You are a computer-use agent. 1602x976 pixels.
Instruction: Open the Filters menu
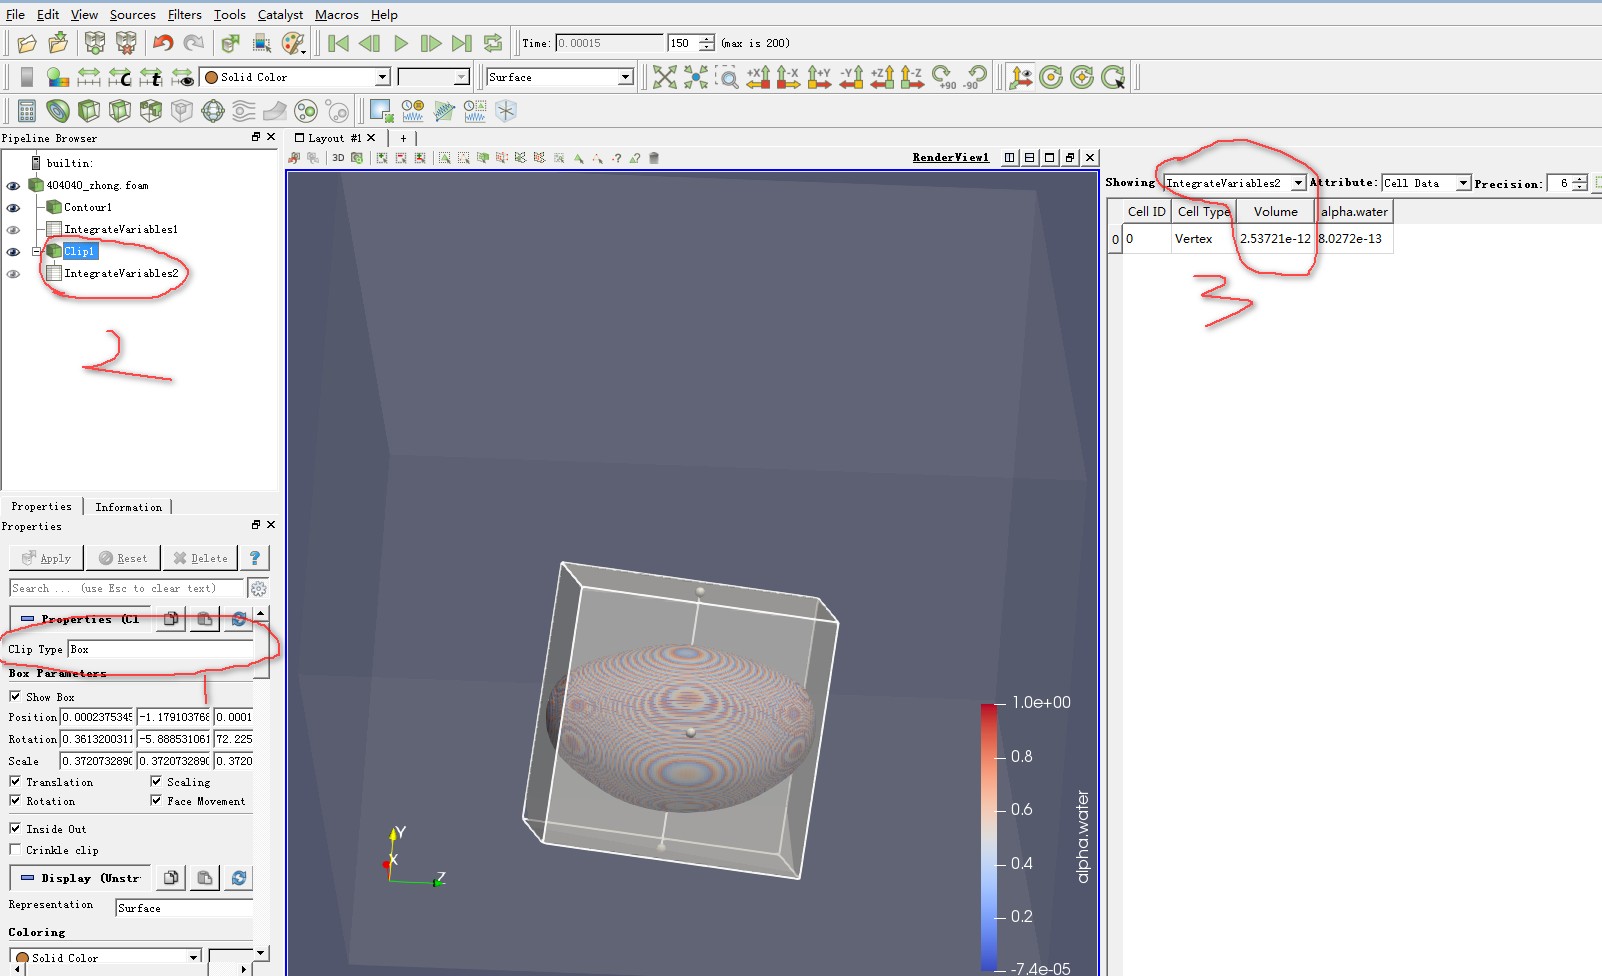[x=184, y=15]
